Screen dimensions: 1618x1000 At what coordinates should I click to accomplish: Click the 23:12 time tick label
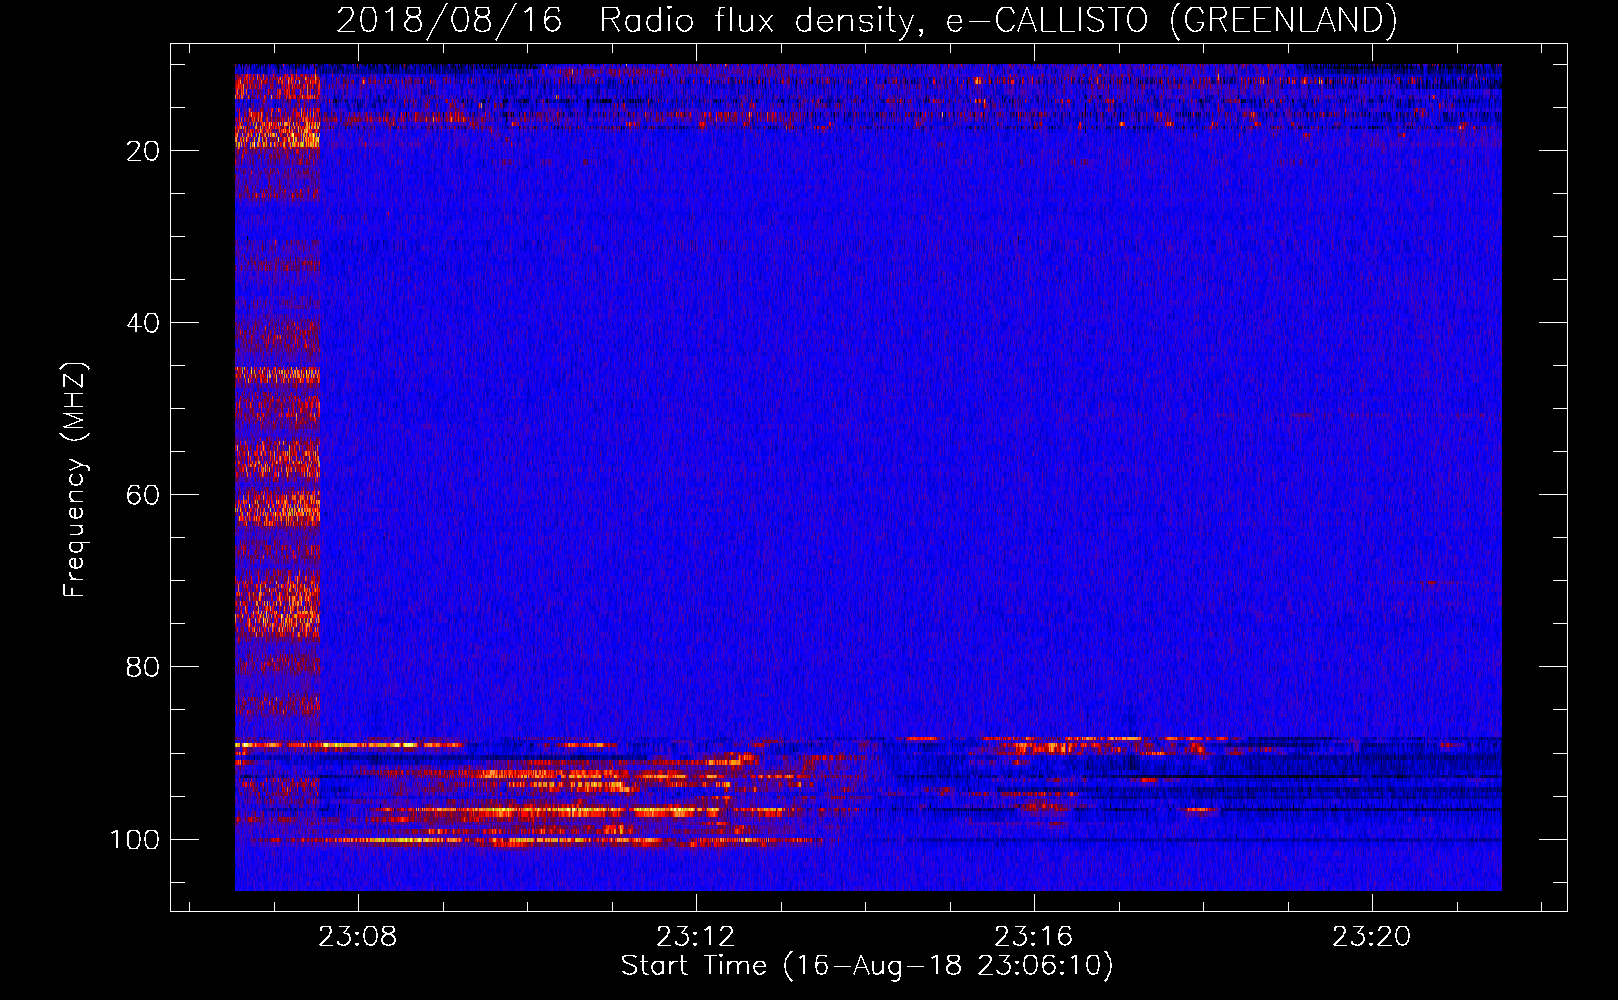coord(696,937)
